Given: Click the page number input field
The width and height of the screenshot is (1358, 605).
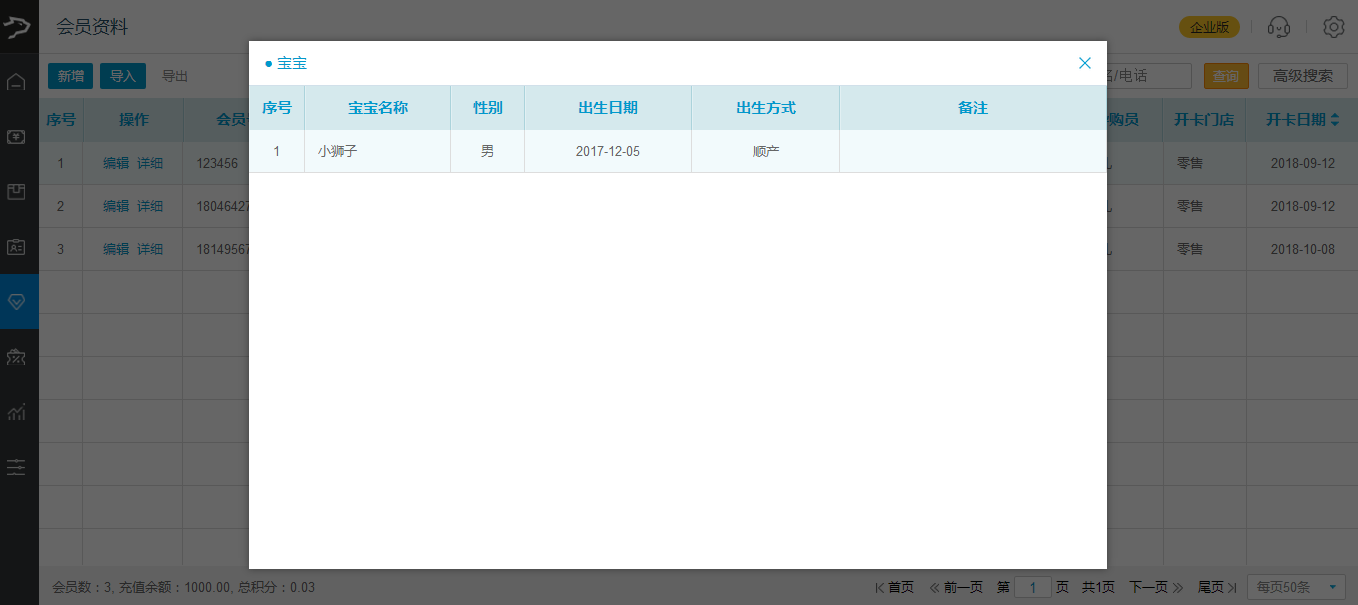Looking at the screenshot, I should pos(1032,587).
